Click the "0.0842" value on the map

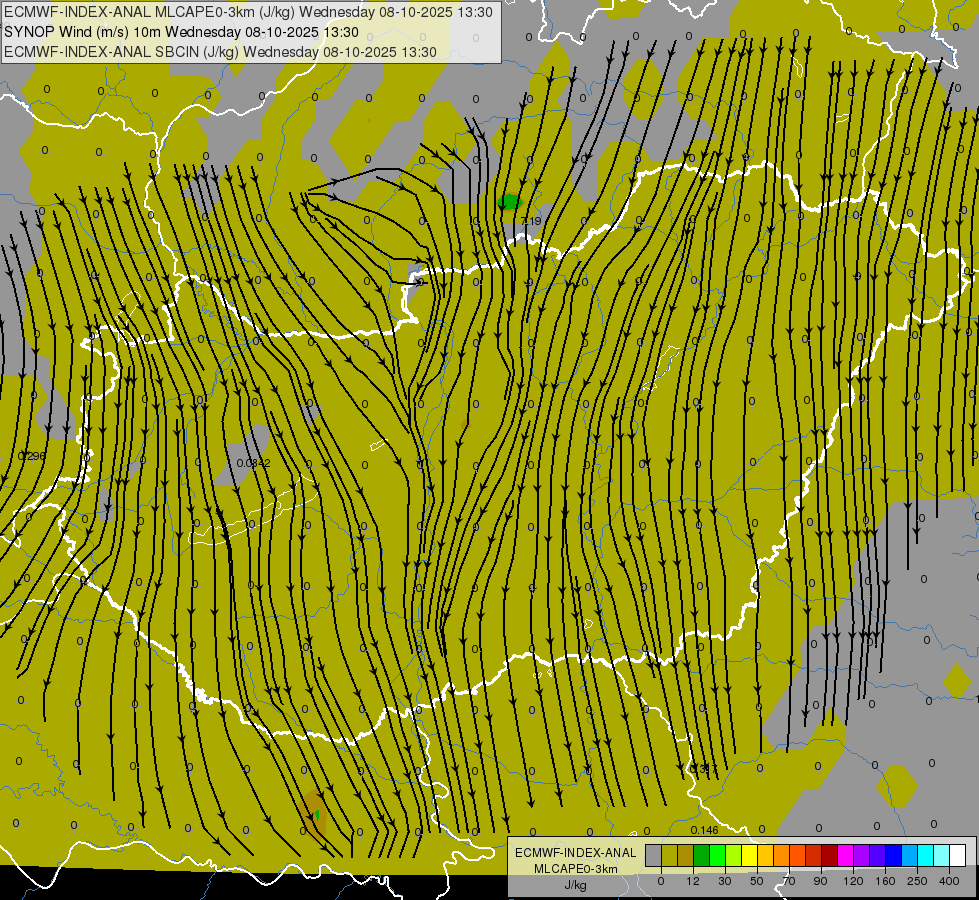[x=253, y=463]
